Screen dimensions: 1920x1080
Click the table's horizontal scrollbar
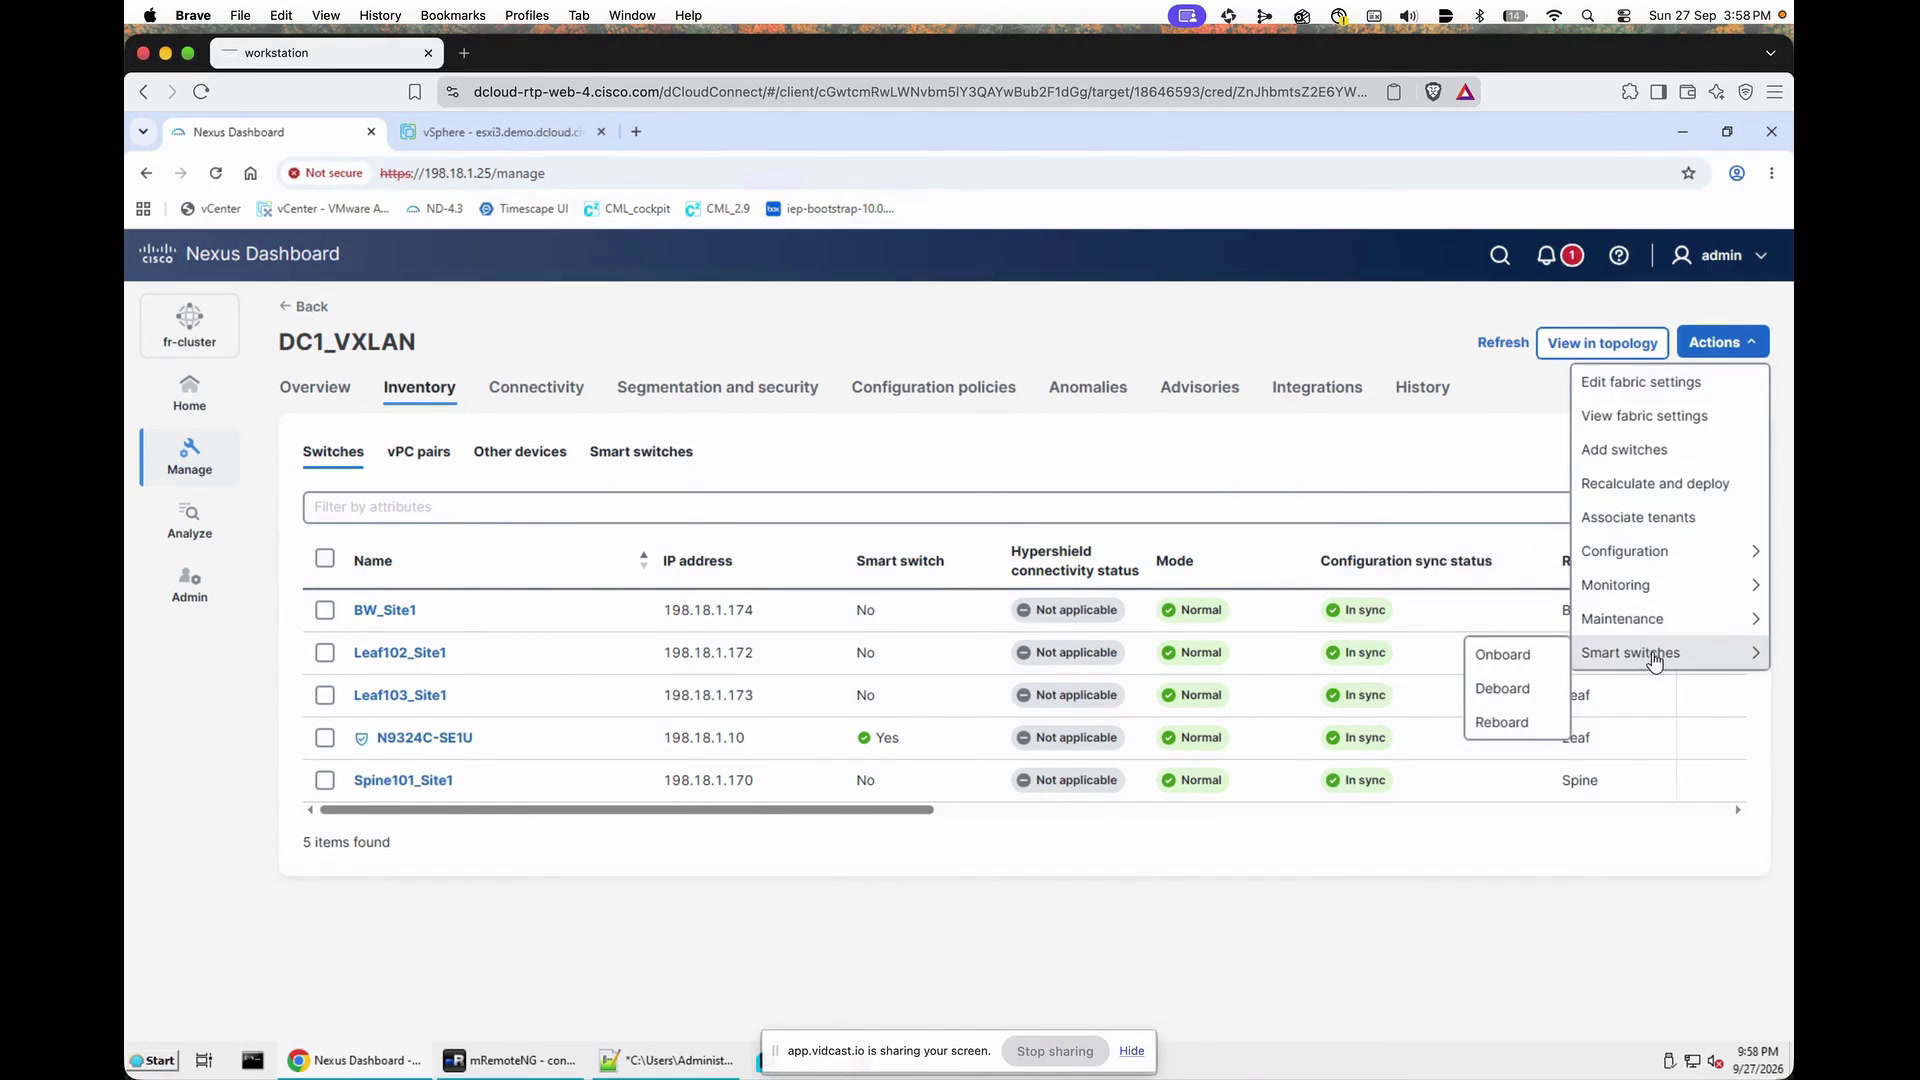coord(626,810)
